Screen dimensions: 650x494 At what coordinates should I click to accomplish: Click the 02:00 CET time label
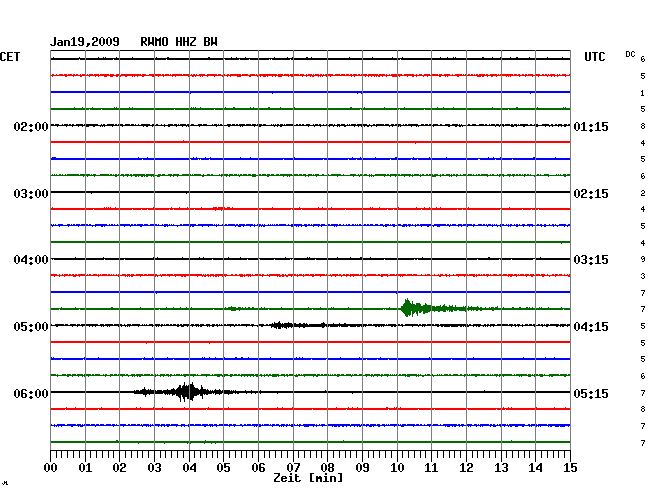[x=31, y=126]
